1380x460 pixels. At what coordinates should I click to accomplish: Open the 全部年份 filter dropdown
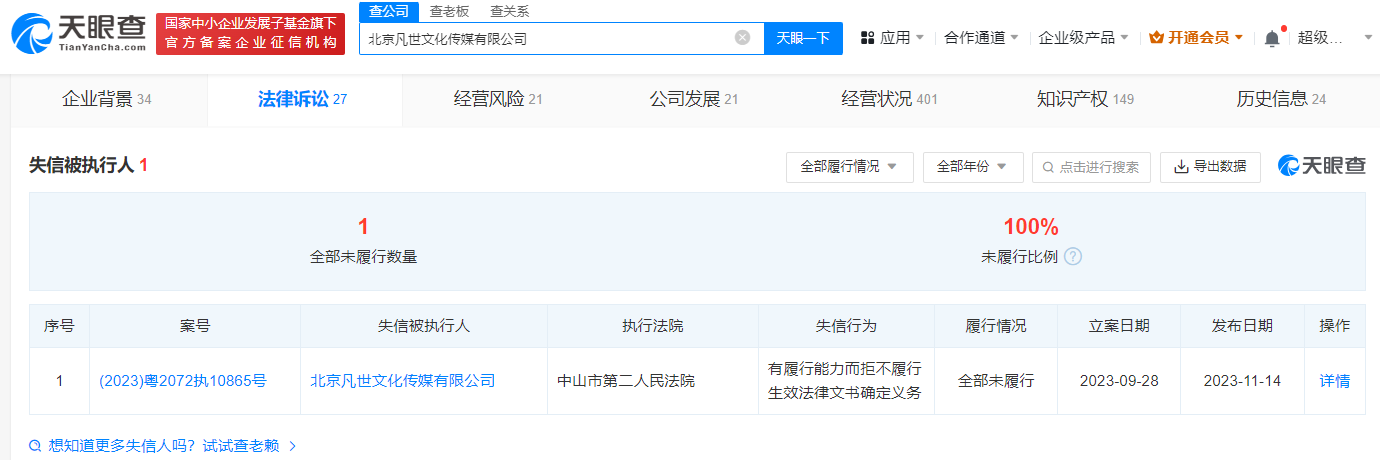973,167
